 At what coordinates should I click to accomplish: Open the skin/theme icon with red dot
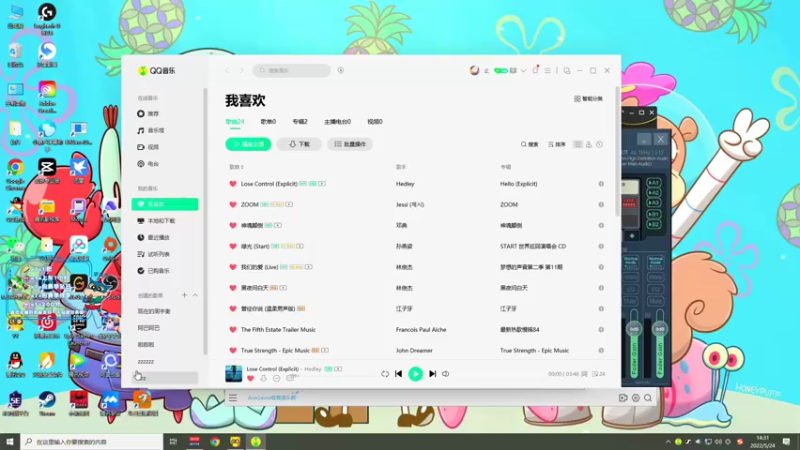click(535, 70)
